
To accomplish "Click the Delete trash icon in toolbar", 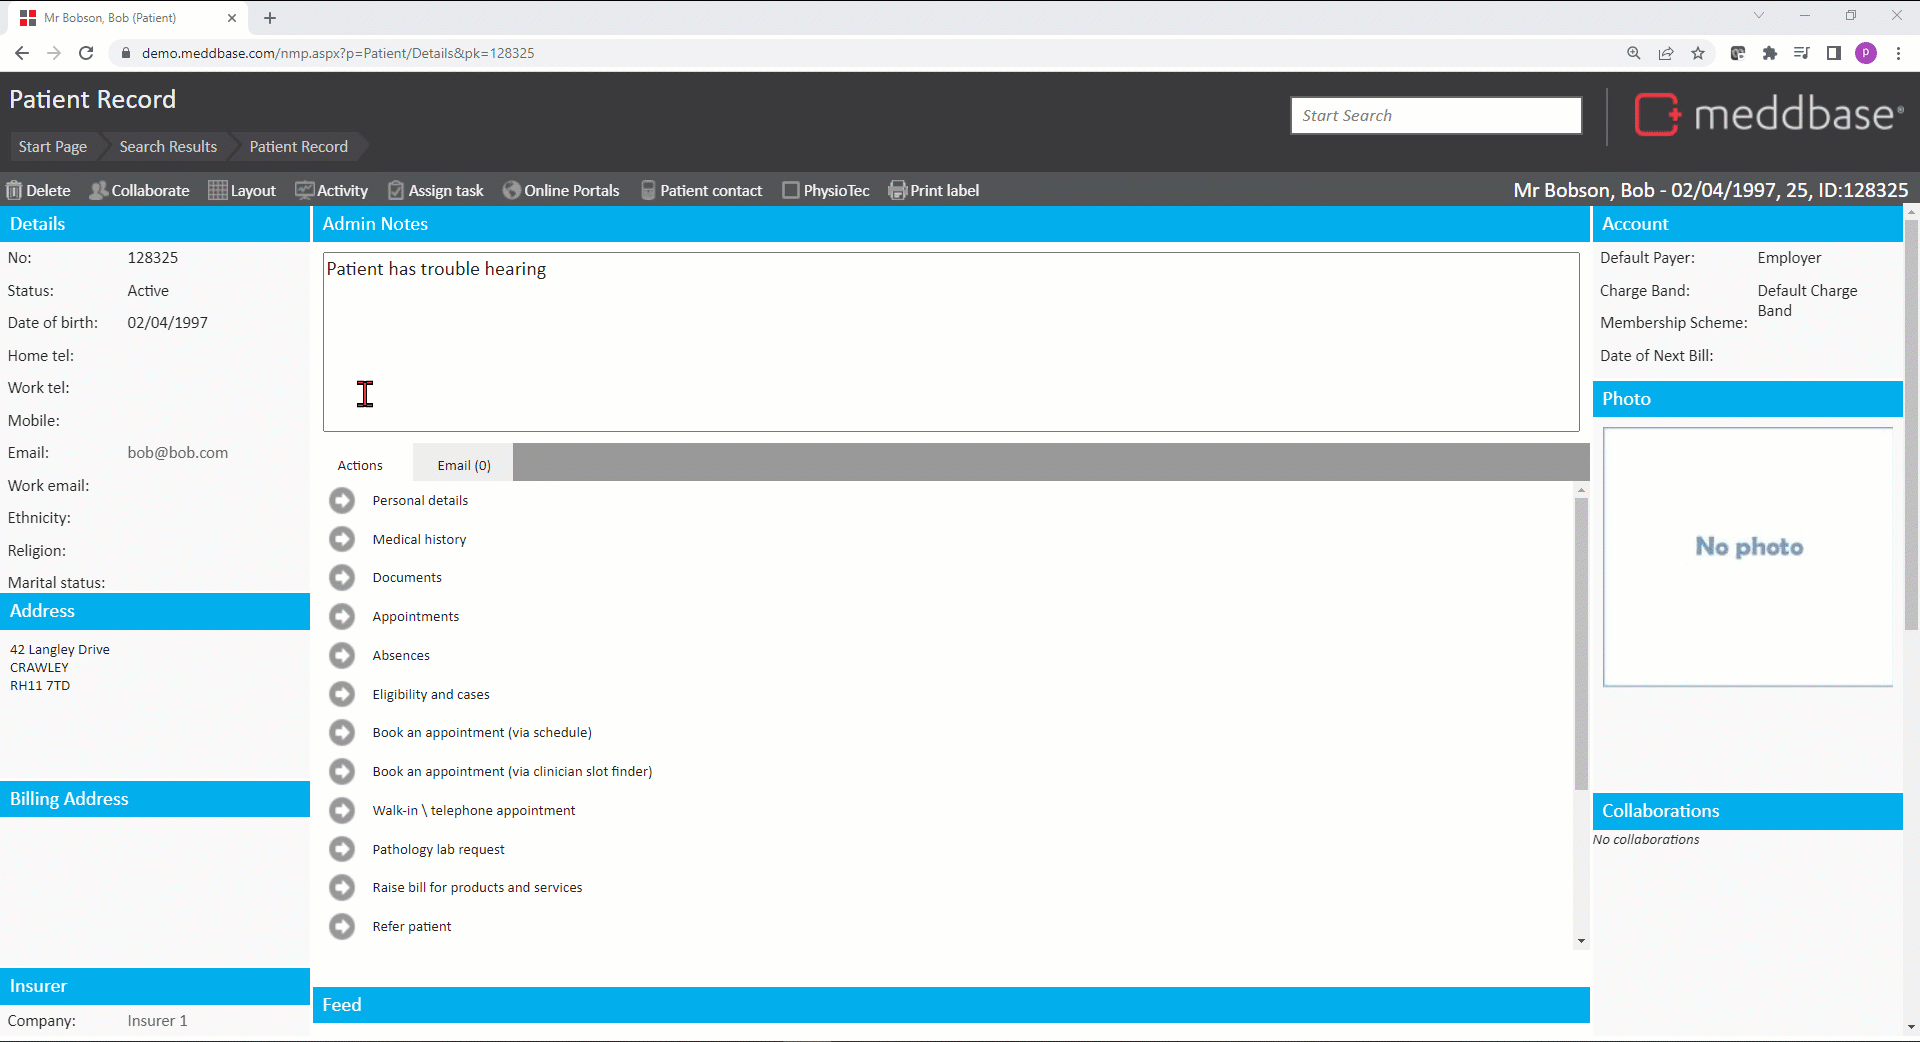I will coord(14,190).
